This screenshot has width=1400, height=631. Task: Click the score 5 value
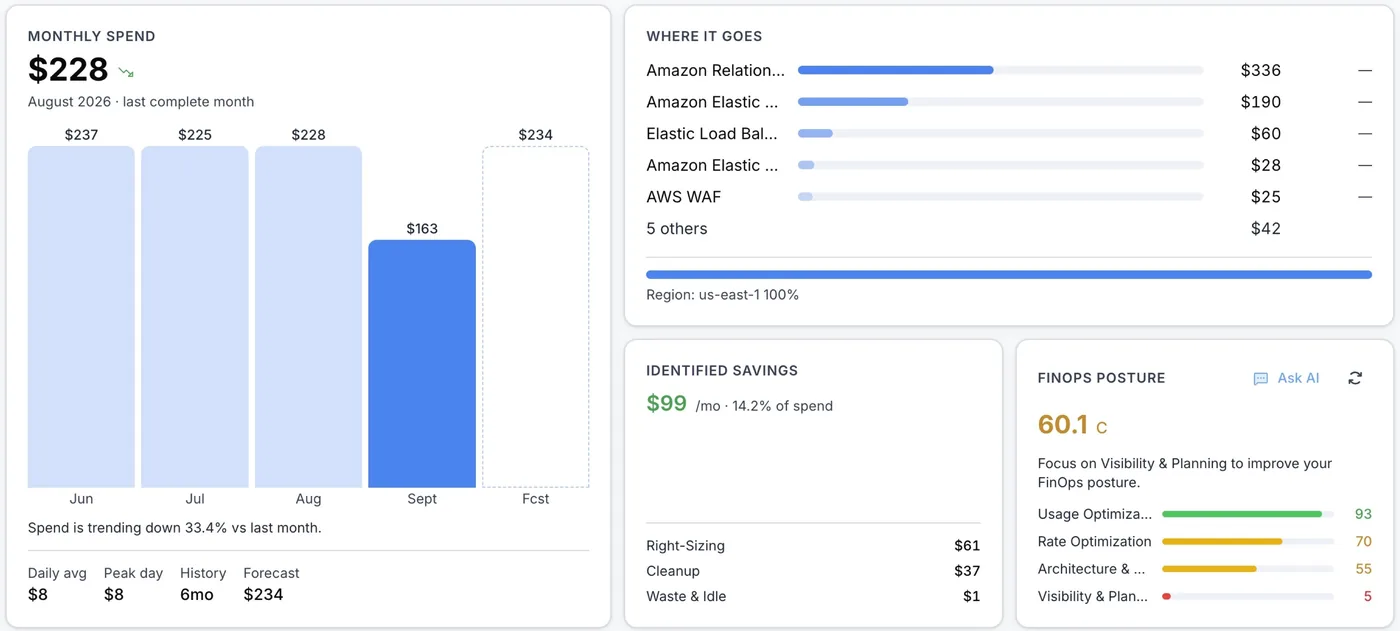[x=1367, y=596]
